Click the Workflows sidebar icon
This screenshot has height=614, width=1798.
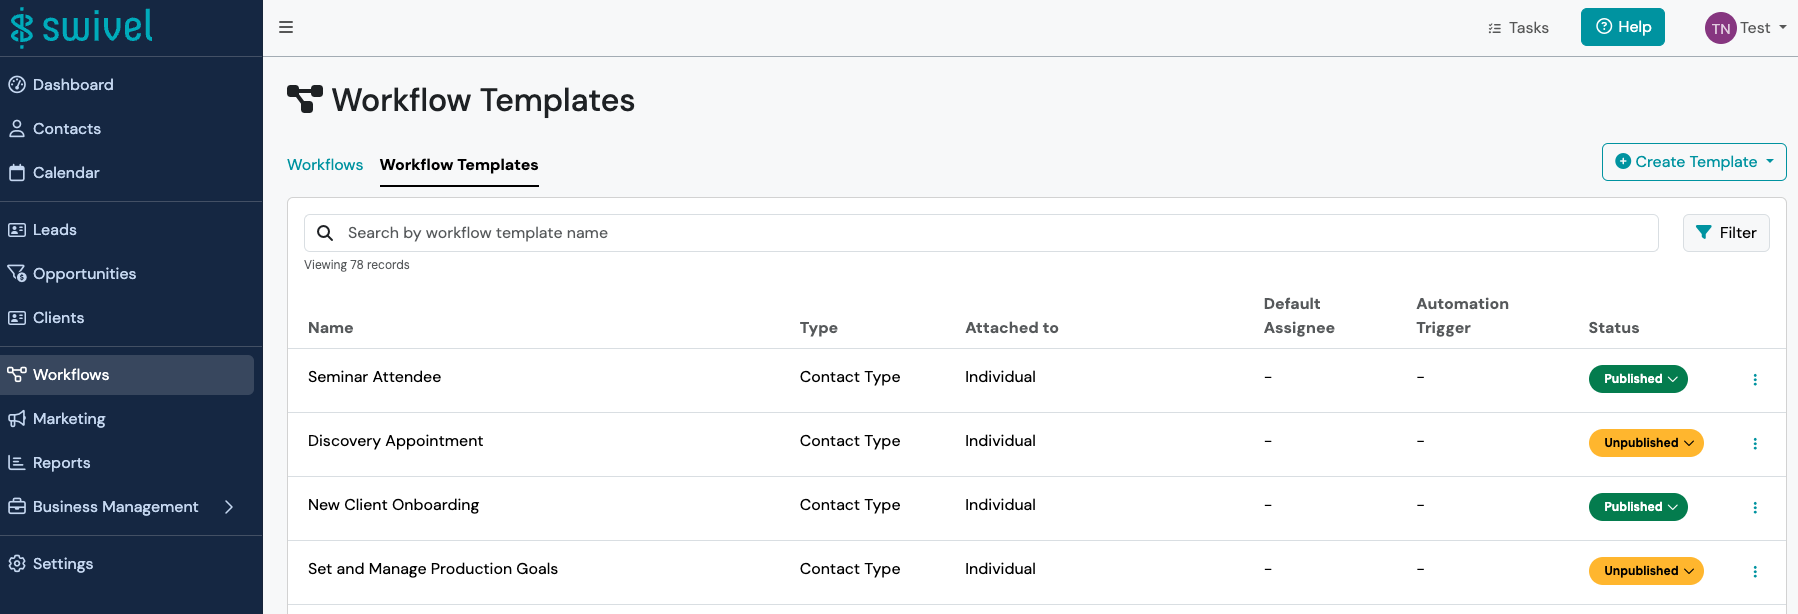tap(17, 375)
